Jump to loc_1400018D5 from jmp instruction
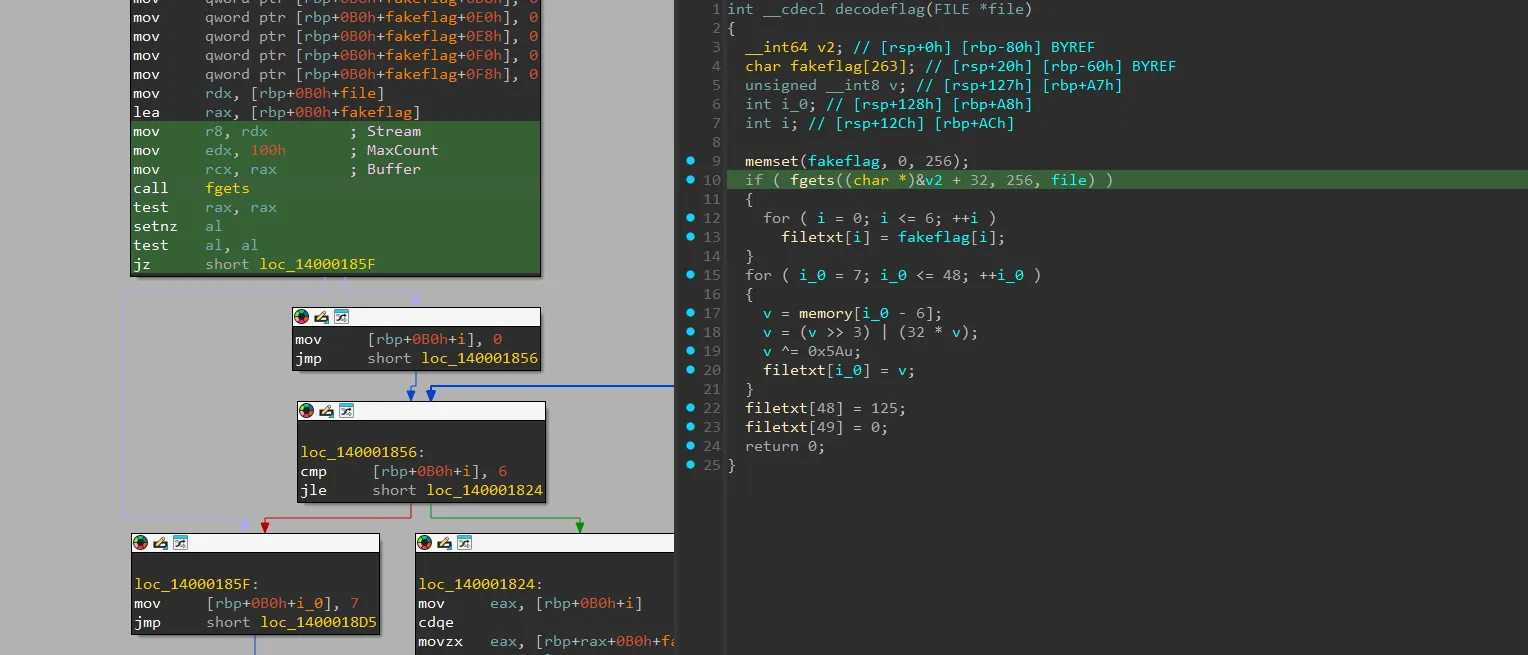 319,622
